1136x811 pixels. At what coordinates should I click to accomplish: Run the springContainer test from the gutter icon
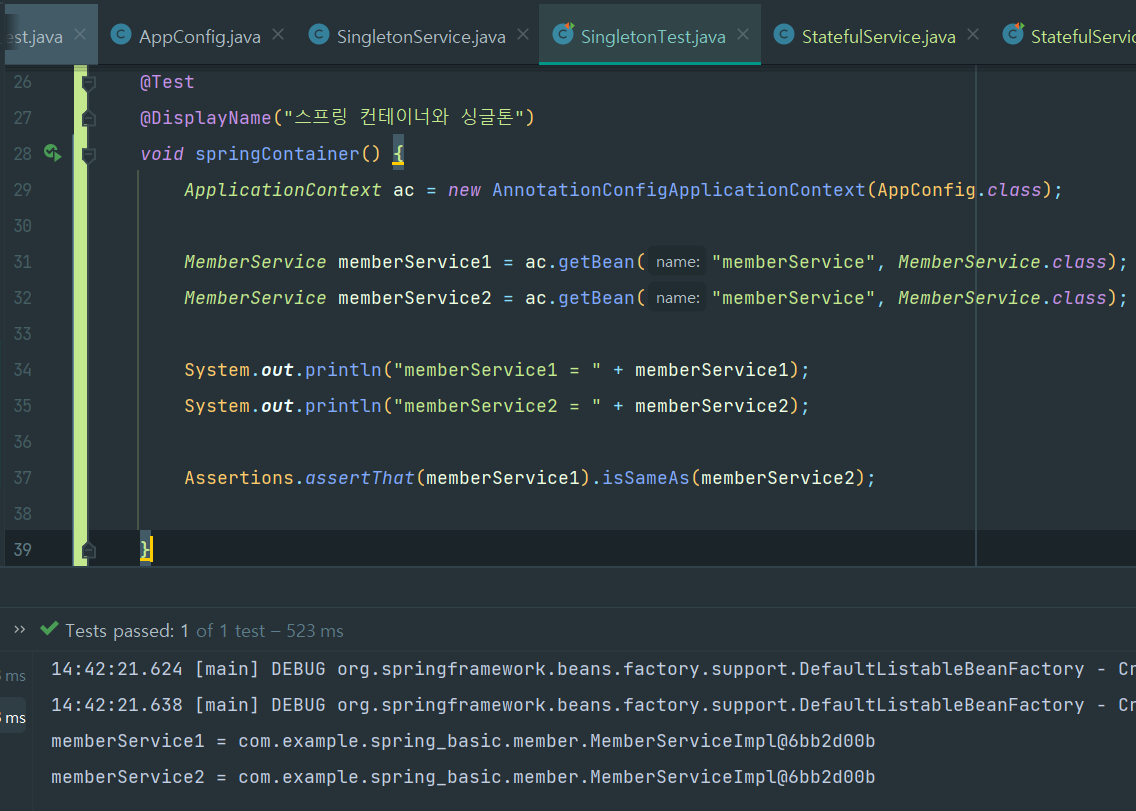click(x=52, y=153)
